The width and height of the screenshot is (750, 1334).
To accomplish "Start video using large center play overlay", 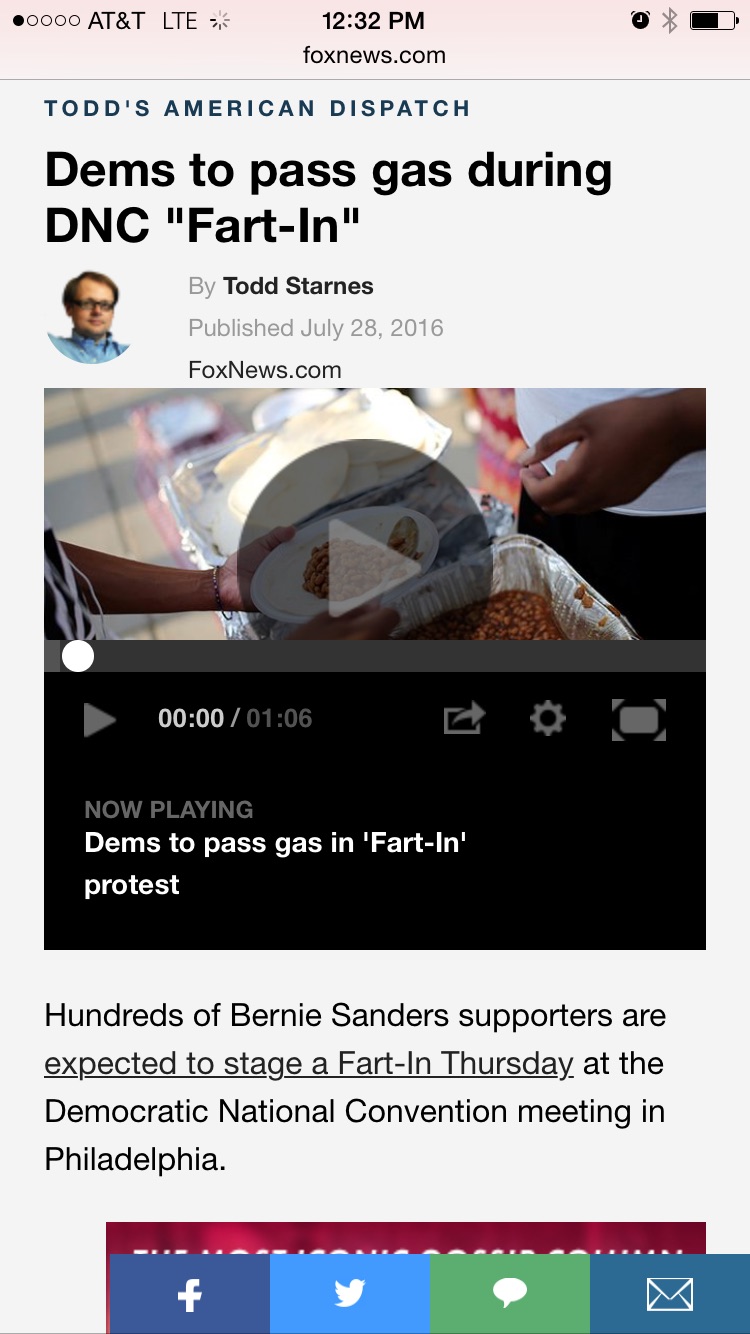I will tap(365, 566).
